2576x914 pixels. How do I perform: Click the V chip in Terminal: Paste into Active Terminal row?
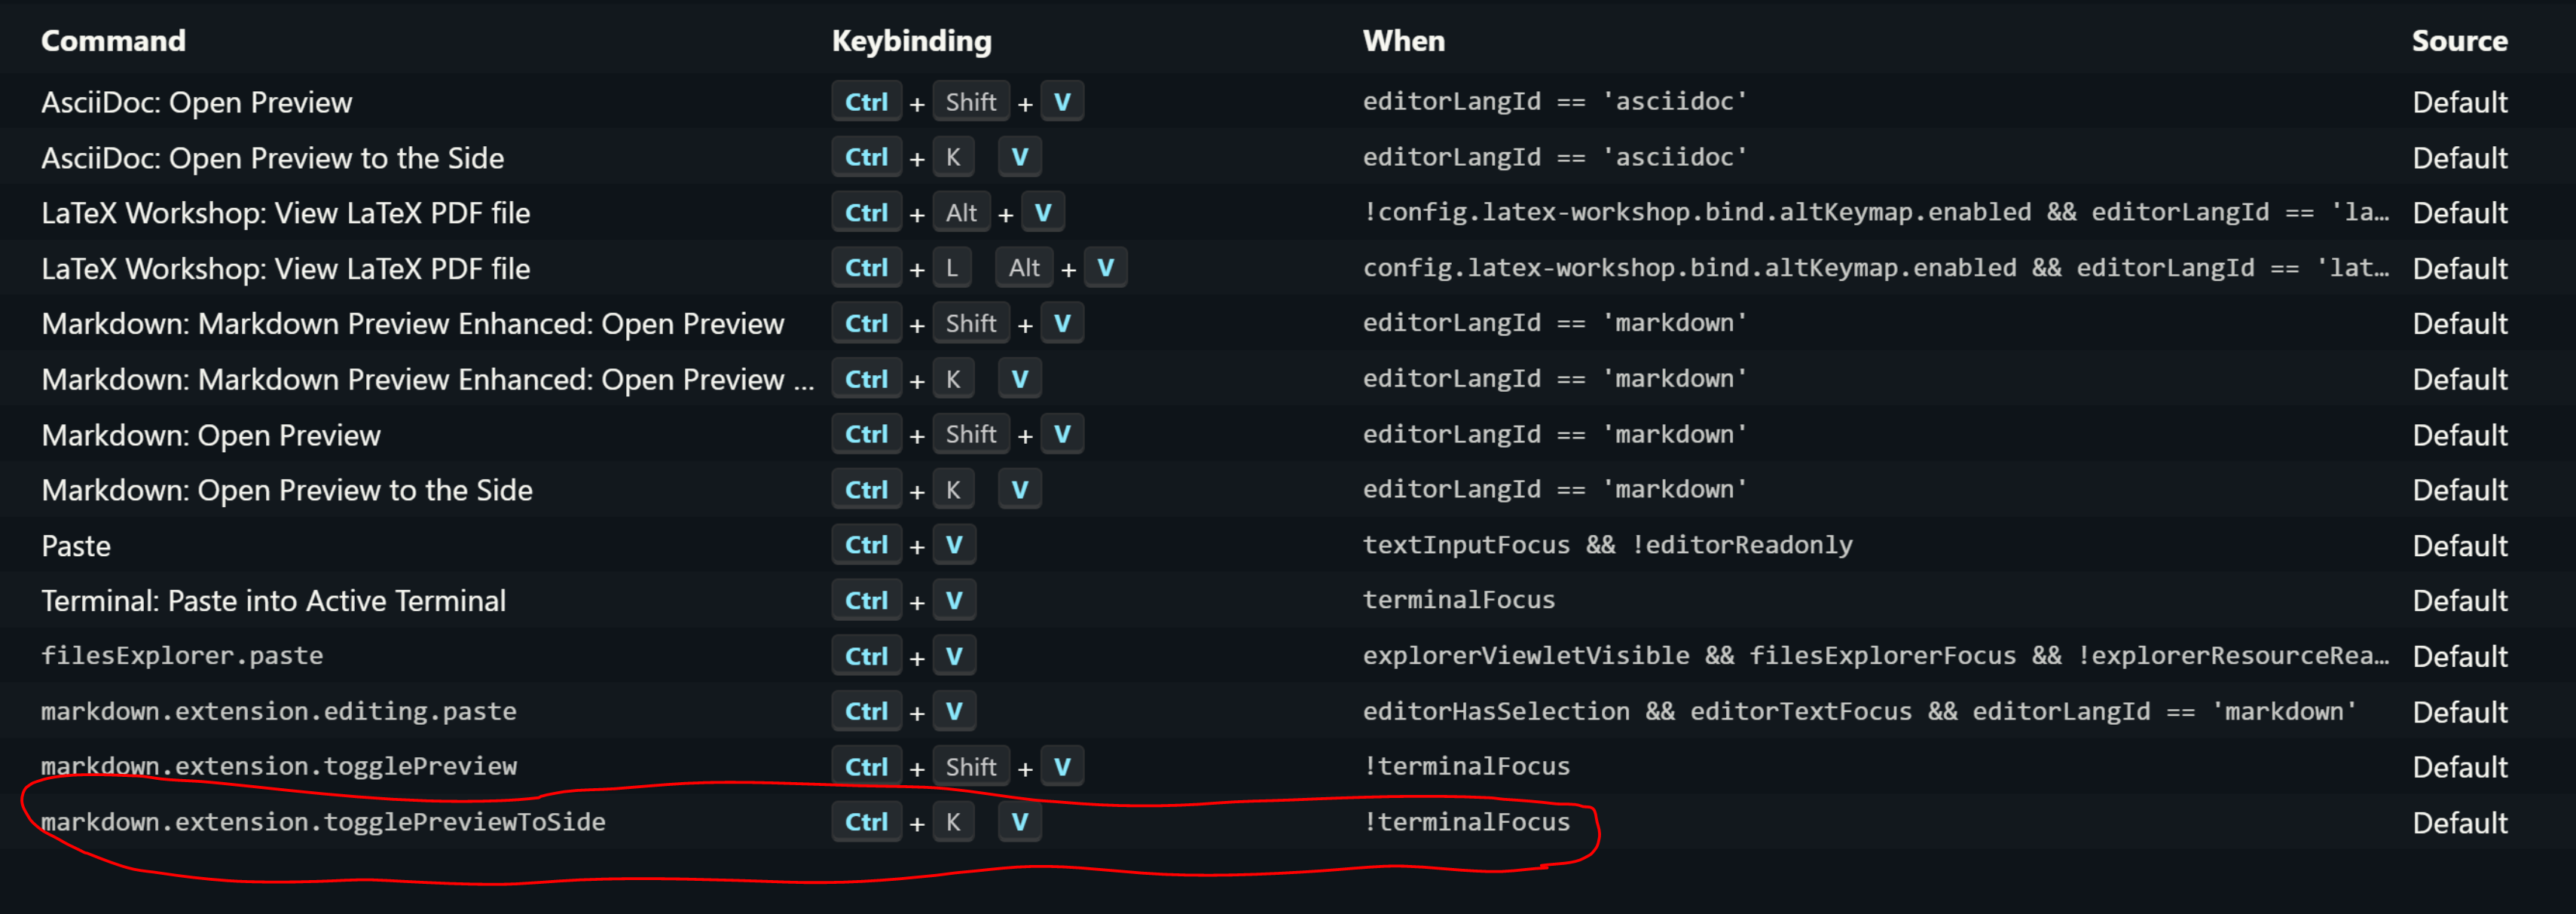click(x=954, y=600)
